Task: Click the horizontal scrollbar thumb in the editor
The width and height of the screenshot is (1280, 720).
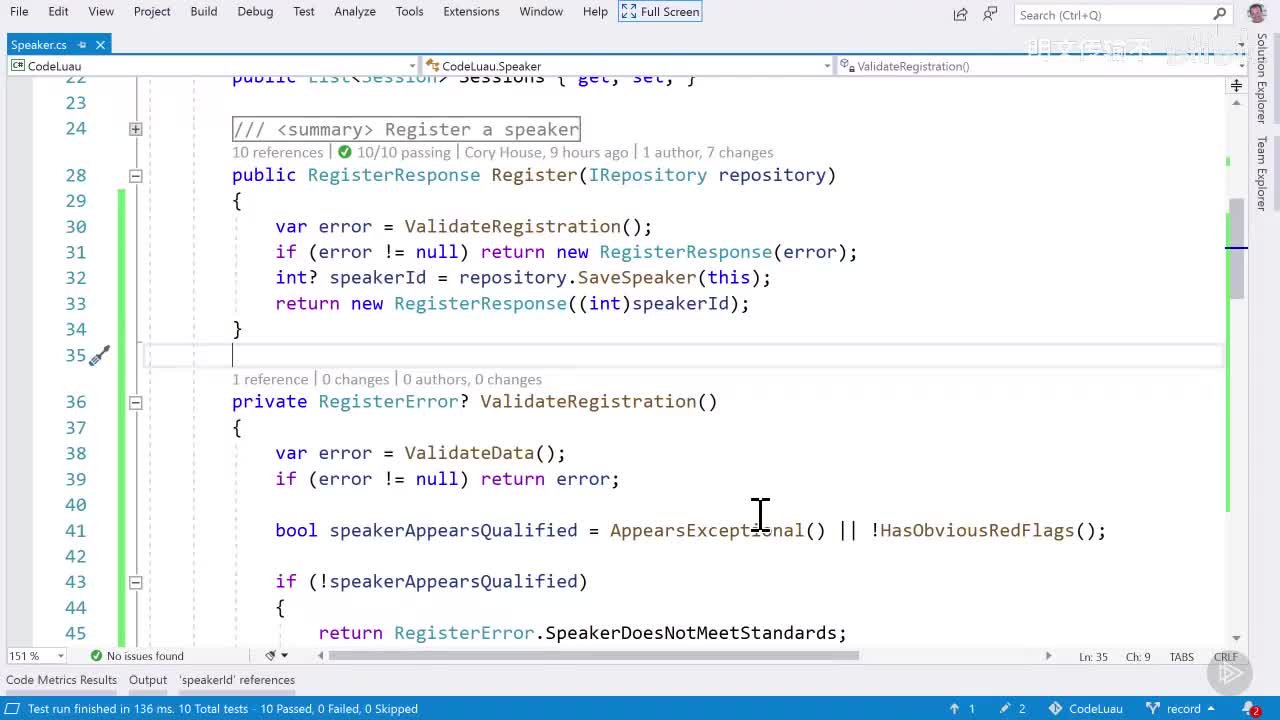Action: [x=594, y=656]
